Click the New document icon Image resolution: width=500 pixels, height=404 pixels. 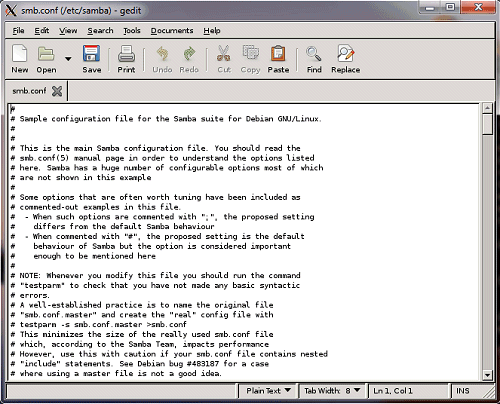click(19, 53)
